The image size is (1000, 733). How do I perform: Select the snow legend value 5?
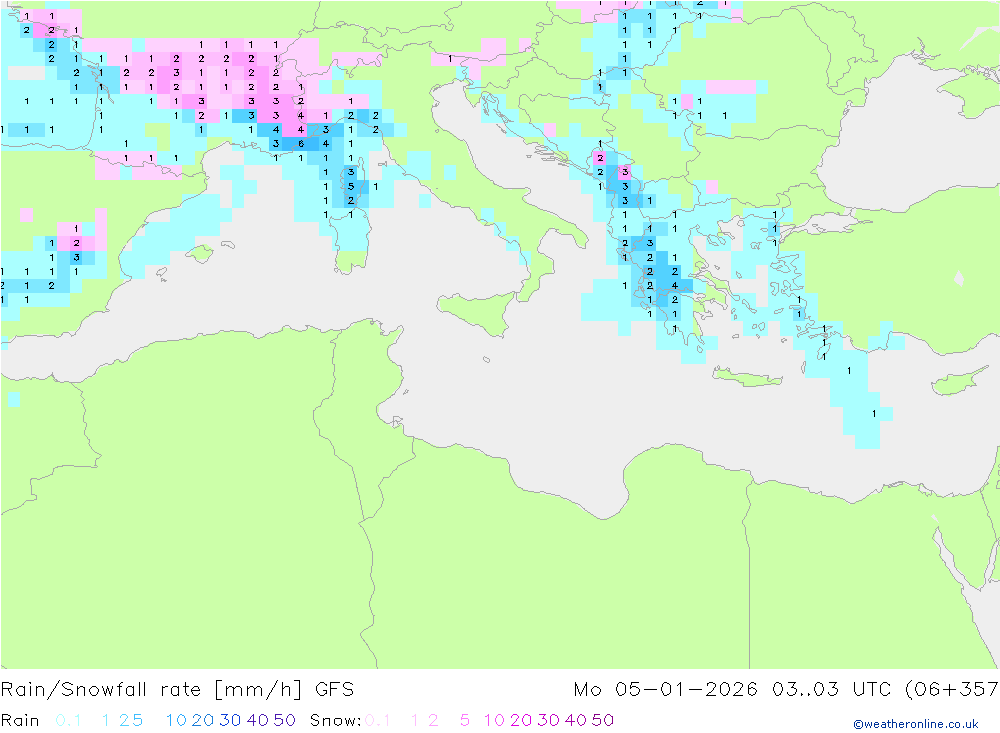[x=465, y=720]
